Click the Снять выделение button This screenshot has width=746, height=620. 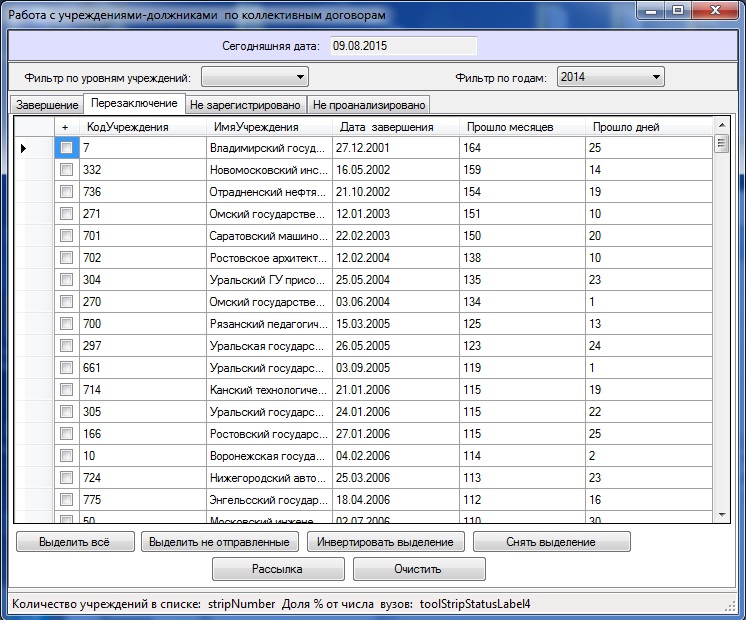click(x=551, y=542)
